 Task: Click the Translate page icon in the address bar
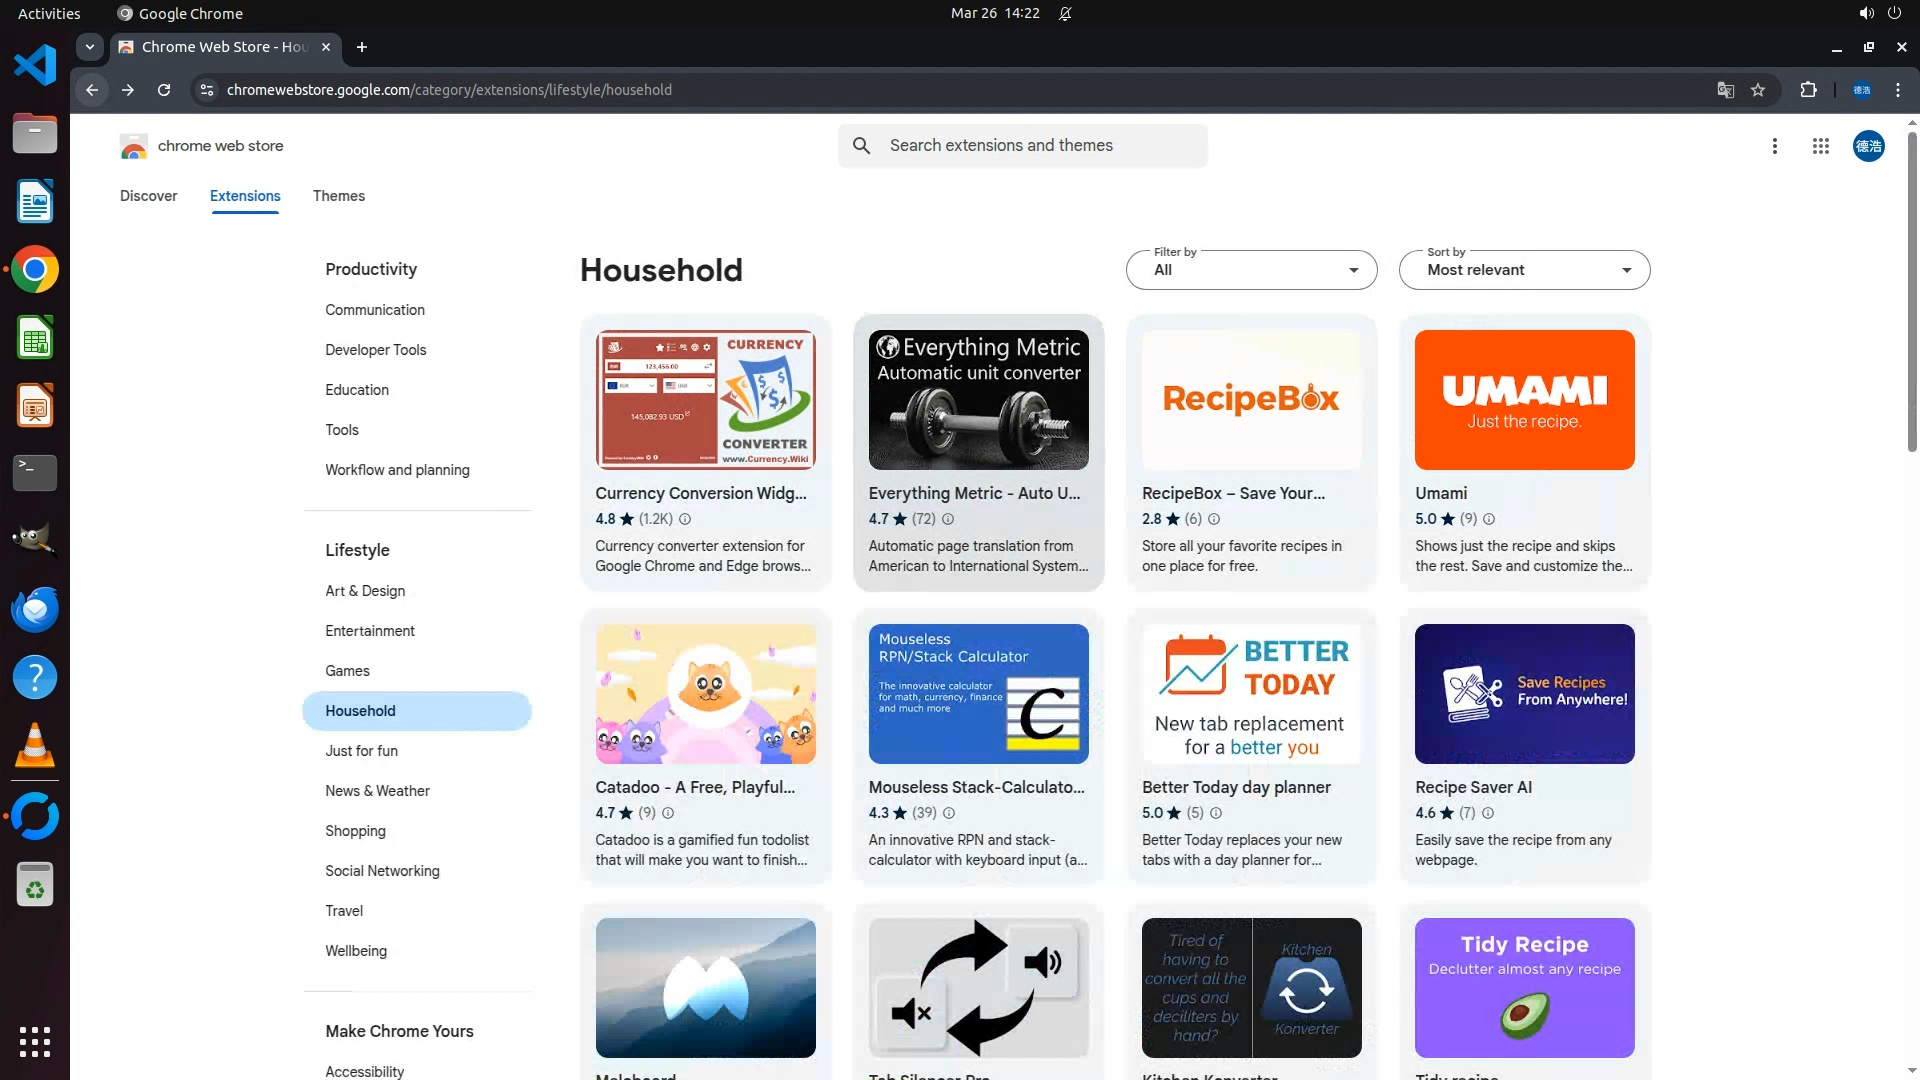pos(1725,90)
